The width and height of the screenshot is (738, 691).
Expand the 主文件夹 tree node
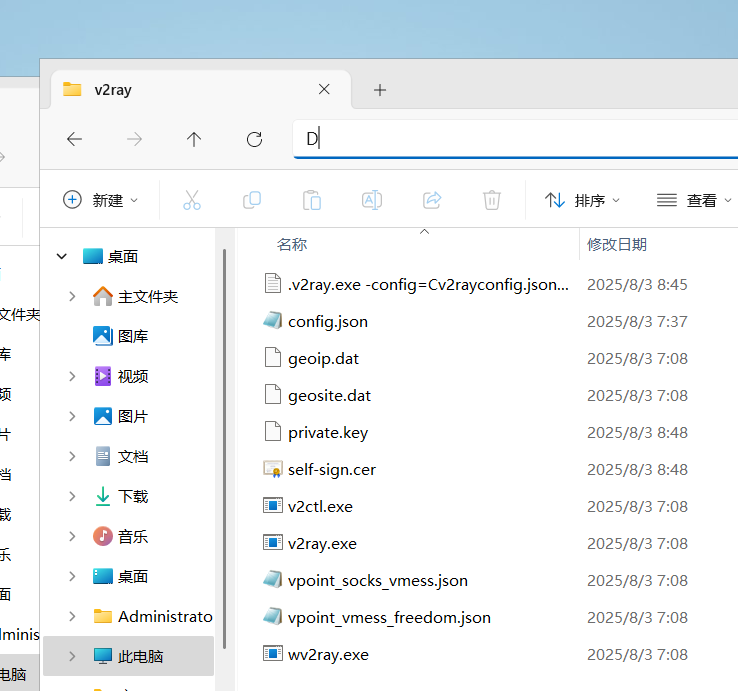72,297
